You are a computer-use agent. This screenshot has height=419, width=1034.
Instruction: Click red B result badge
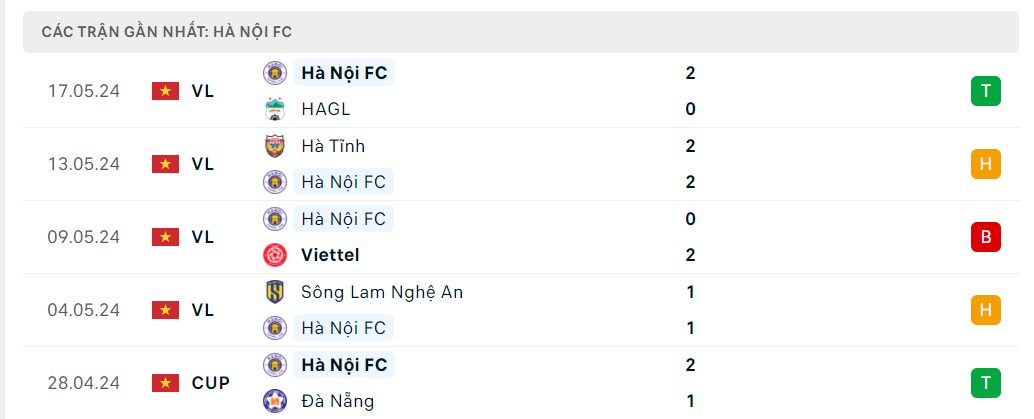[x=985, y=237]
